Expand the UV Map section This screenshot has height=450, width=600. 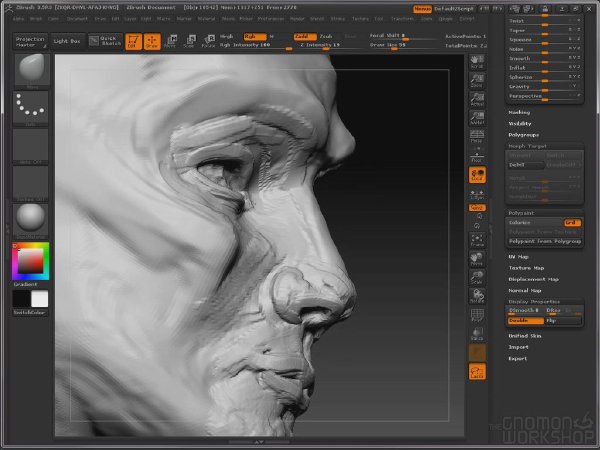point(518,257)
